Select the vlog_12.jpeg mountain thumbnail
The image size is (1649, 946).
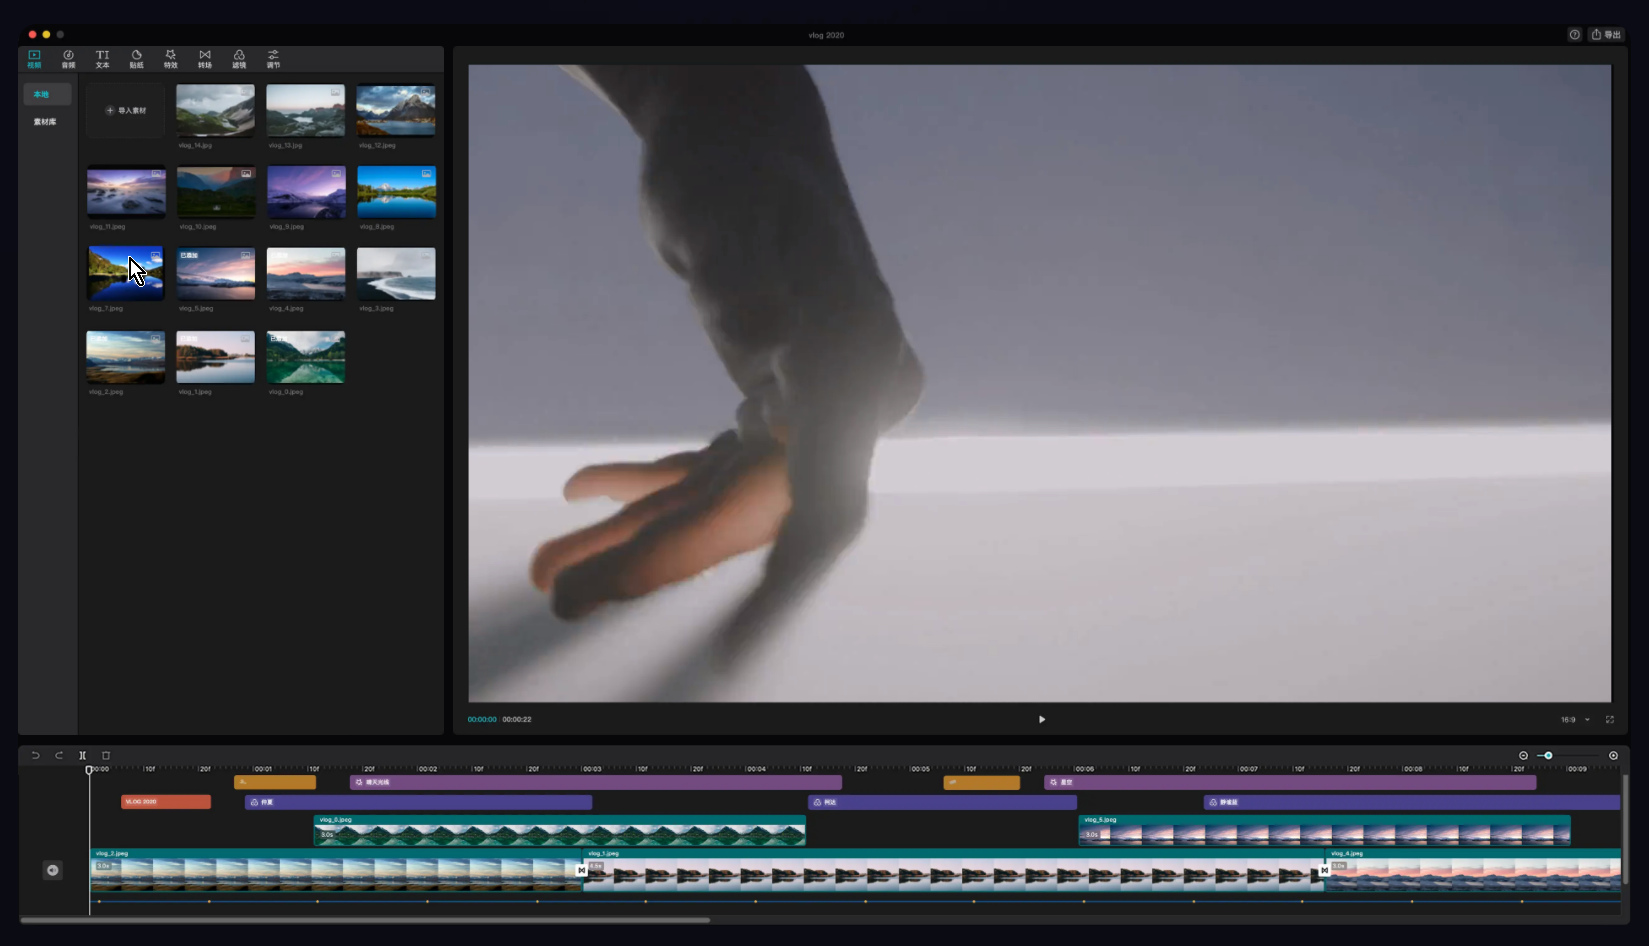click(396, 110)
